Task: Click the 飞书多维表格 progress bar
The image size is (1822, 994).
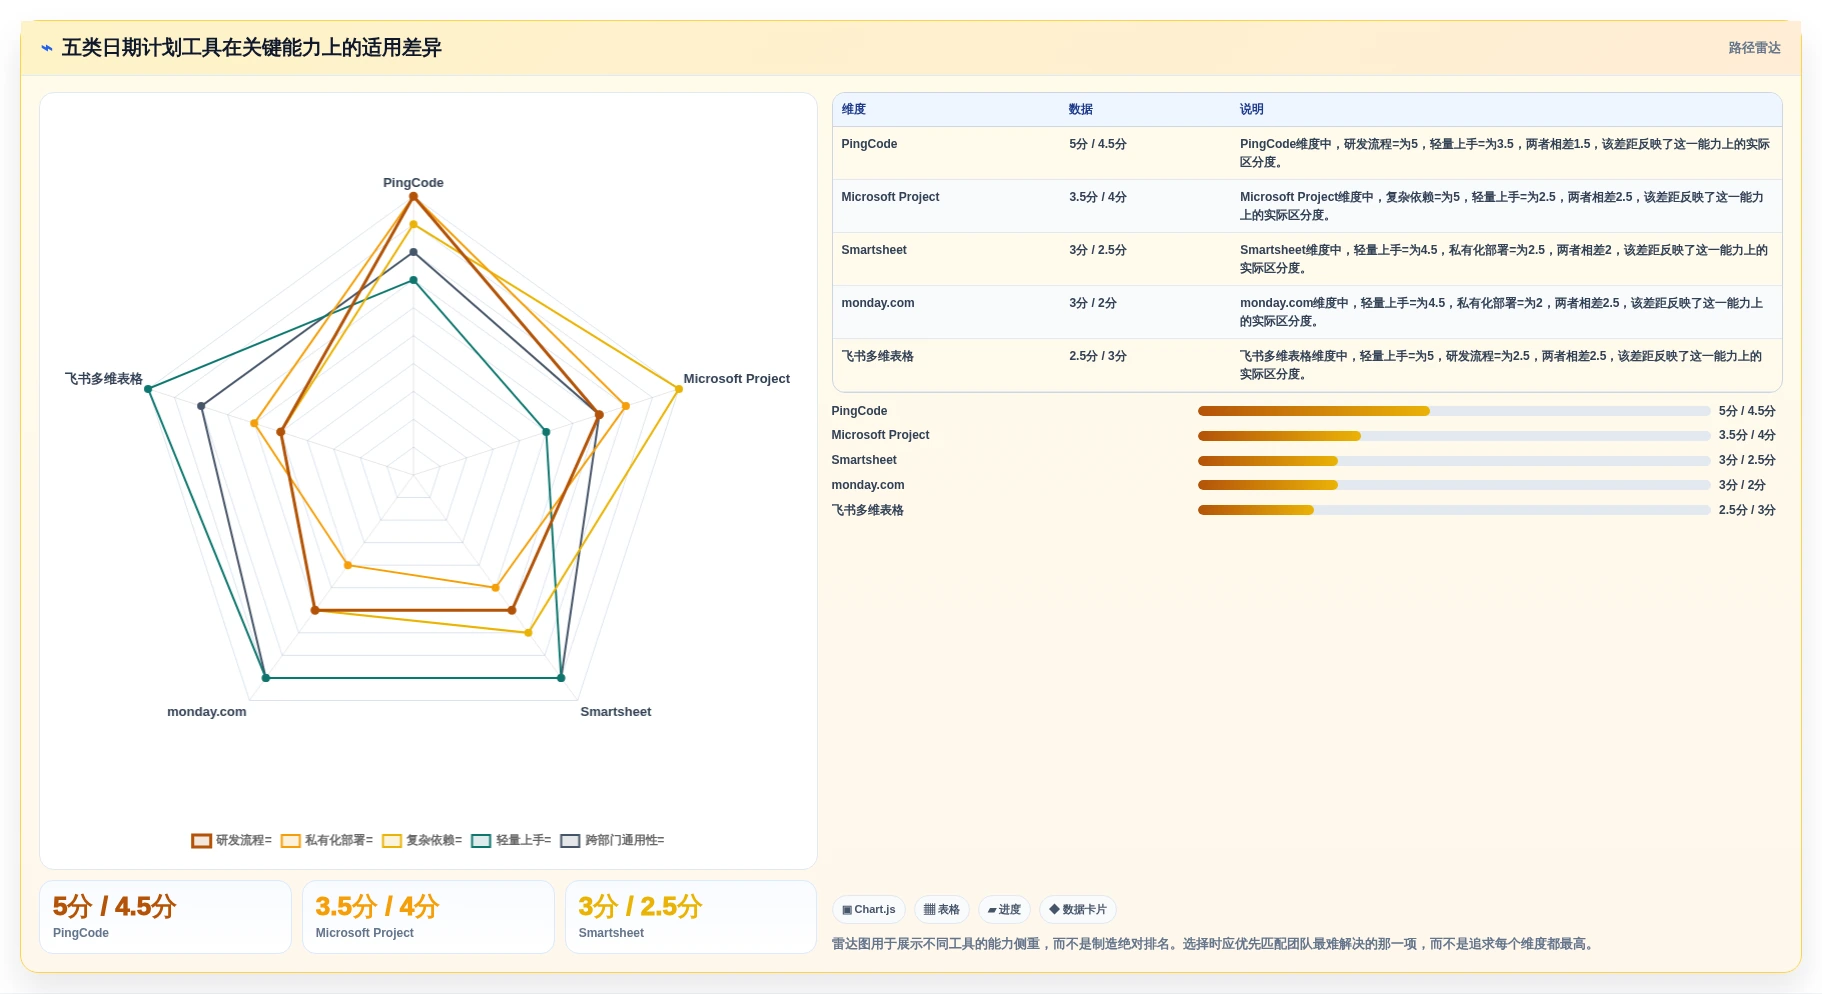Action: click(1454, 510)
